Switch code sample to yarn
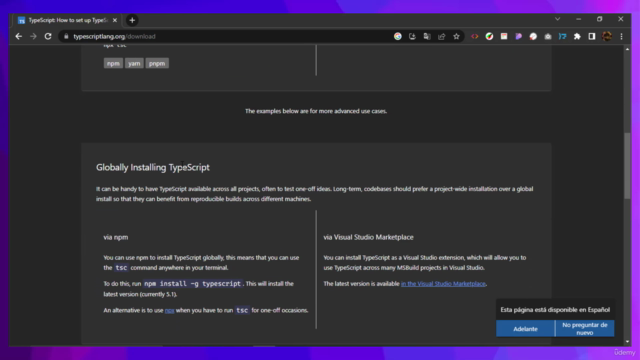Image resolution: width=640 pixels, height=360 pixels. tap(134, 63)
